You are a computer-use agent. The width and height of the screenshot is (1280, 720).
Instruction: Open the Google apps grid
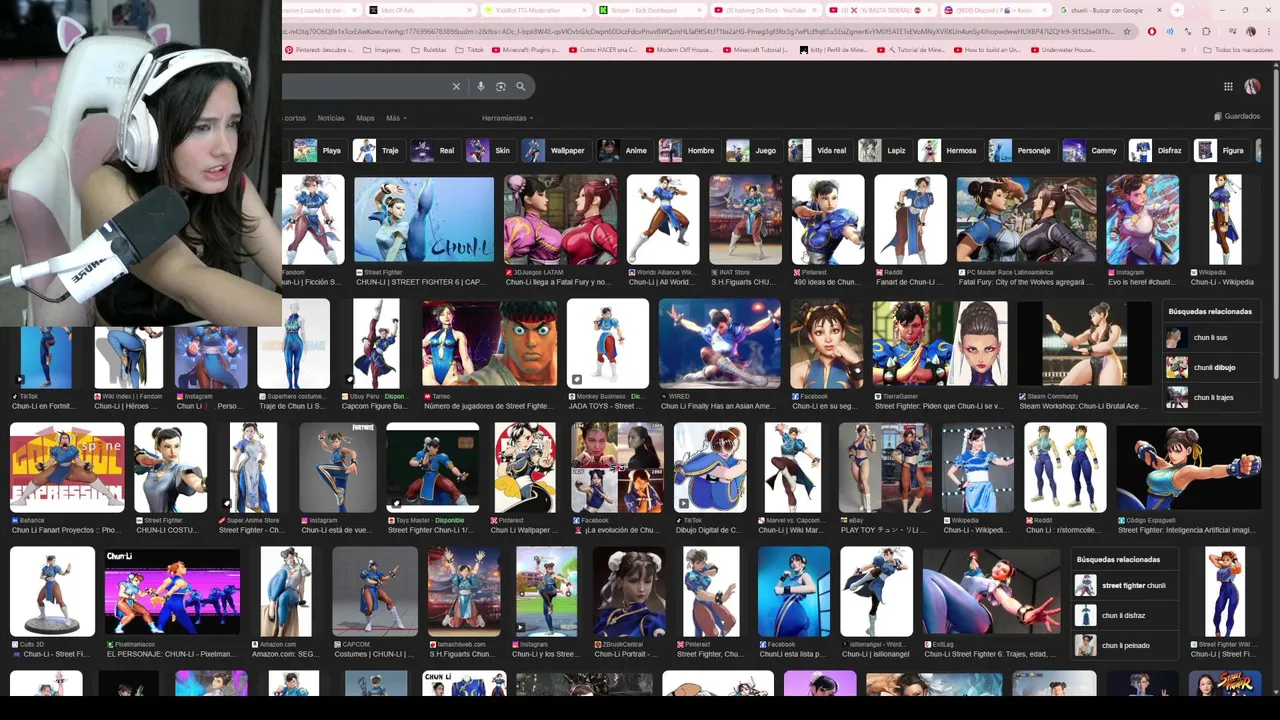(x=1228, y=87)
